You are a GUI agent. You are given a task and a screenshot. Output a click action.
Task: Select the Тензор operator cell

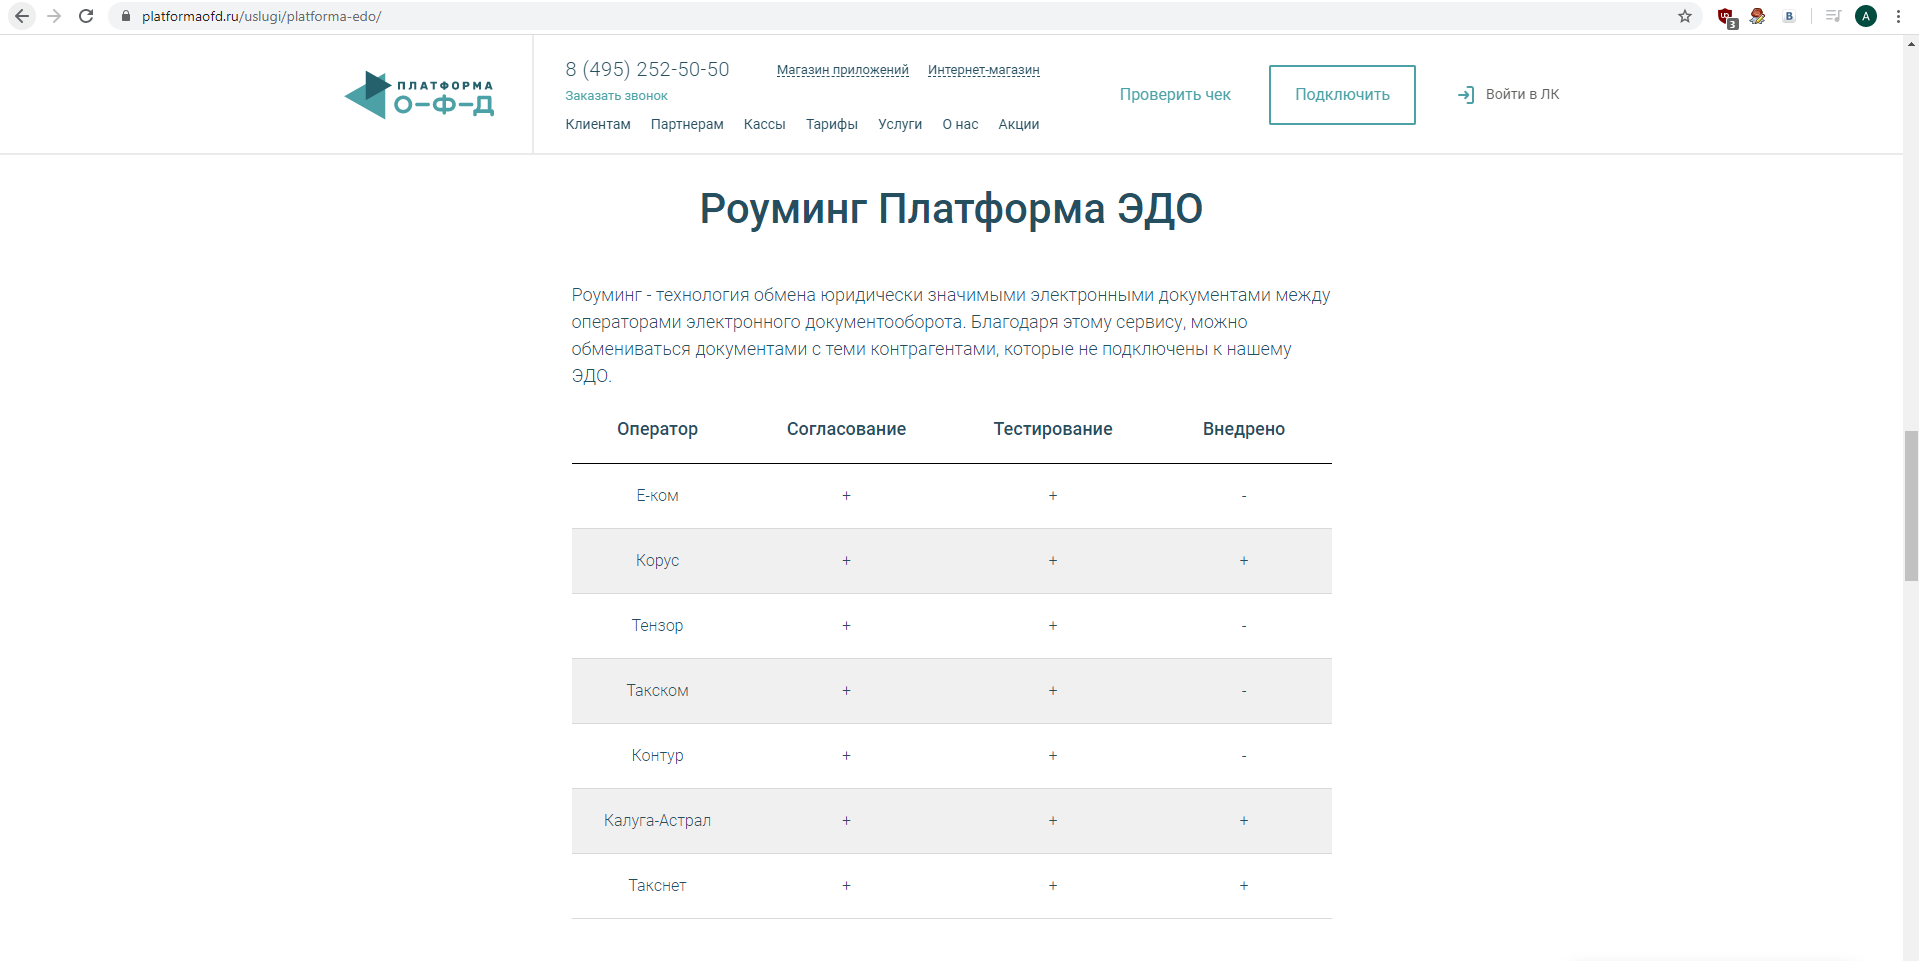(658, 626)
